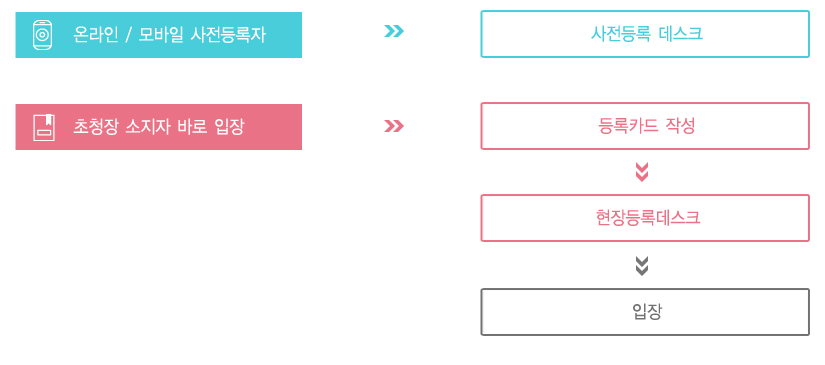825x365 pixels.
Task: Select the 등록카드 작성 box
Action: point(645,126)
